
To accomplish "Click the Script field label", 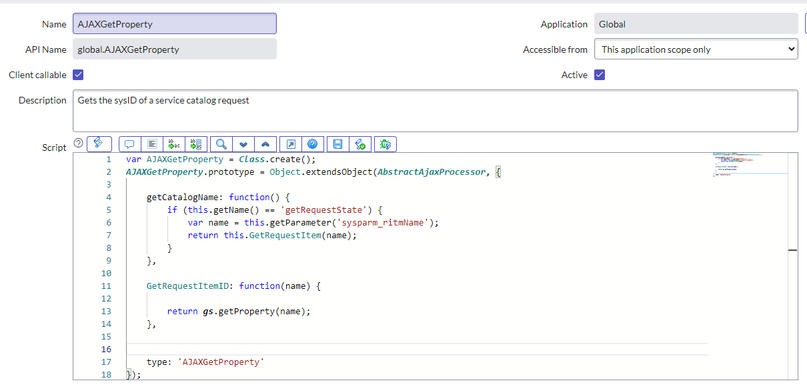I will [x=54, y=148].
